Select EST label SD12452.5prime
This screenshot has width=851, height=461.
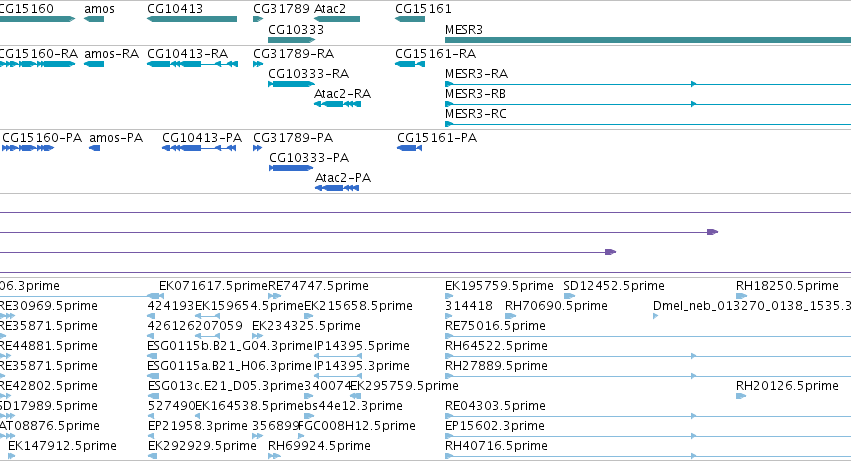click(x=614, y=286)
